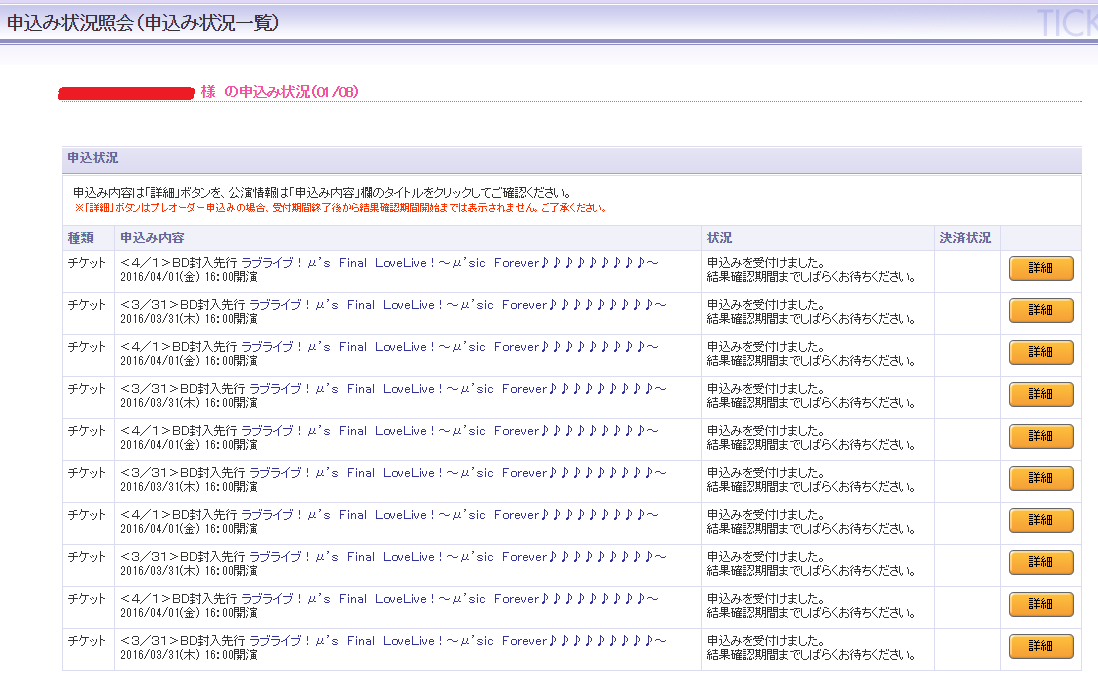Click the red ※「詳細」ボタン notice text
The image size is (1098, 684).
coord(340,208)
